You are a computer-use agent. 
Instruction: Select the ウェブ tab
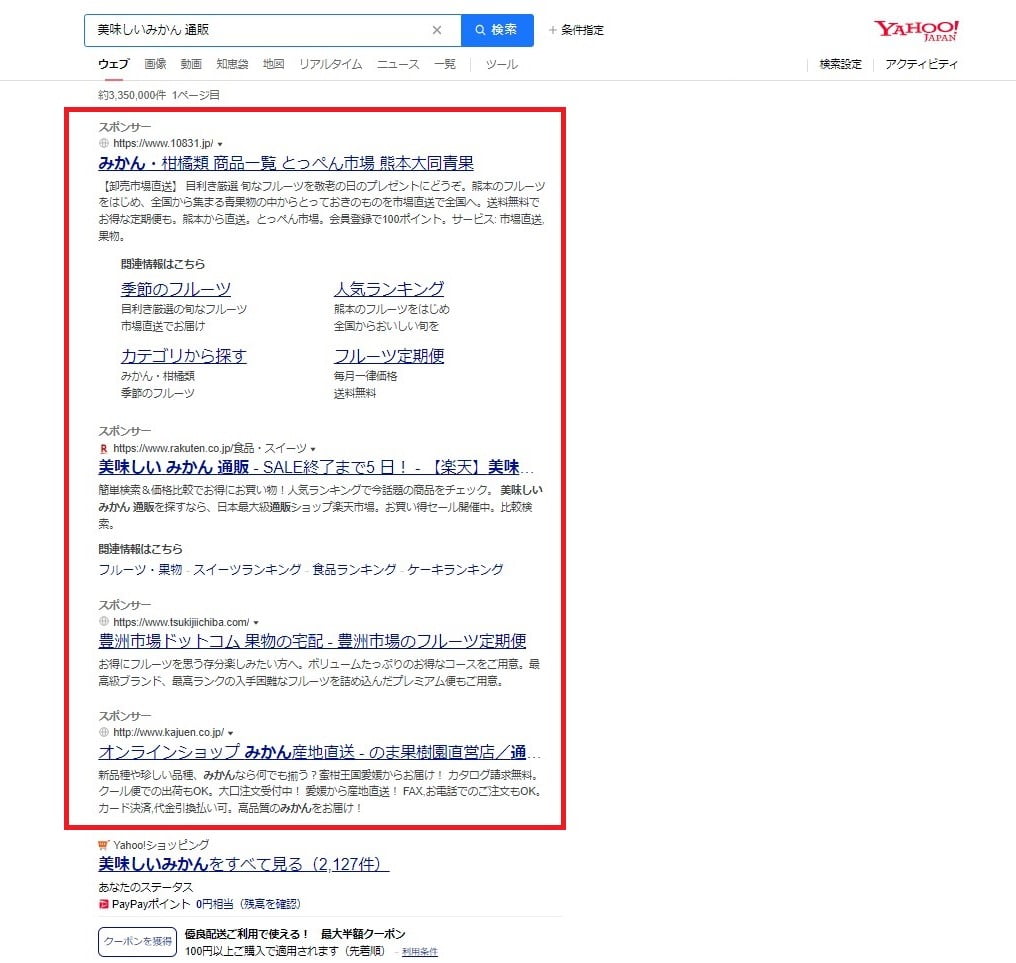pyautogui.click(x=114, y=64)
